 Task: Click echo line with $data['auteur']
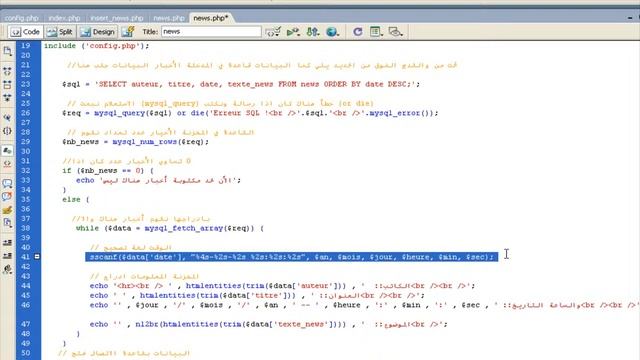282,286
